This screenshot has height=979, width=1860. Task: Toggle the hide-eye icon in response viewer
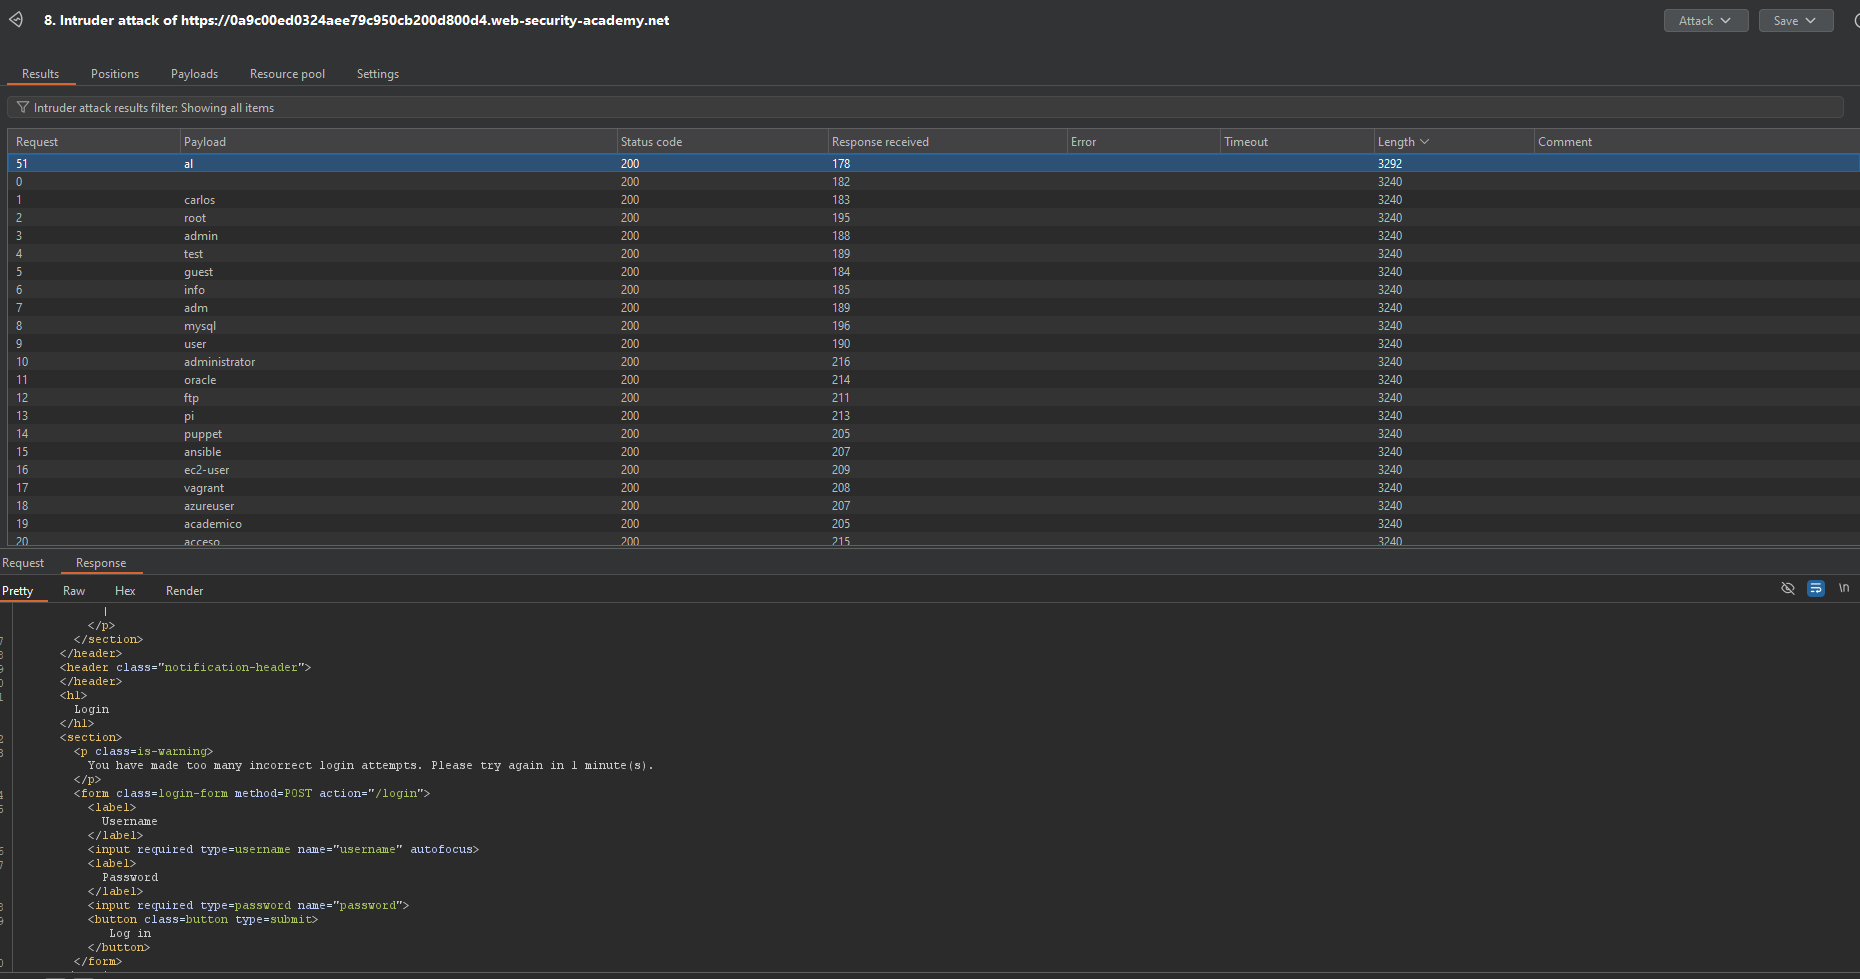1788,588
